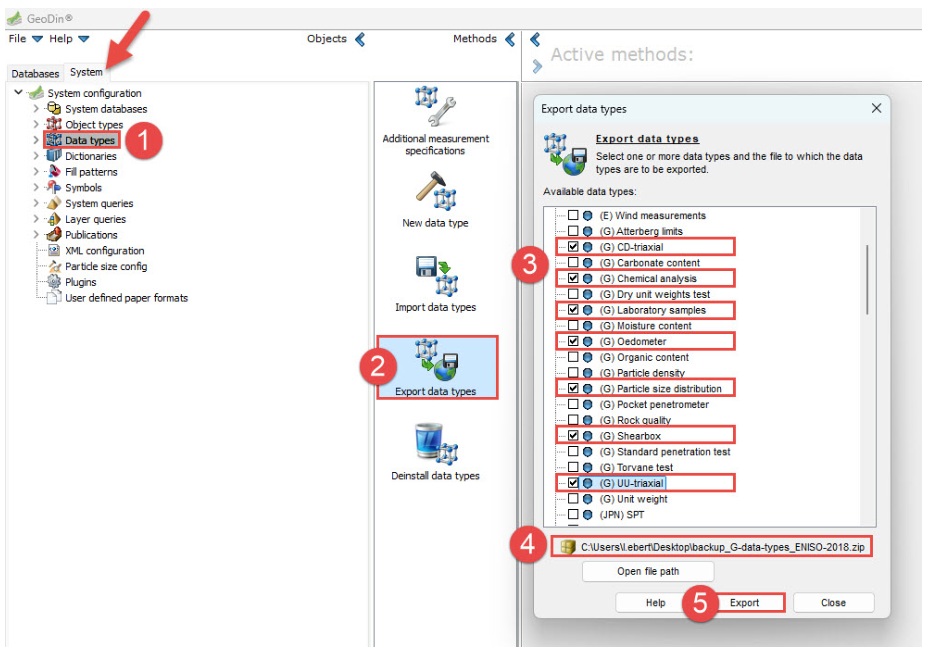Select the New data type hammer icon
Viewport: 928px width, 651px height.
435,192
